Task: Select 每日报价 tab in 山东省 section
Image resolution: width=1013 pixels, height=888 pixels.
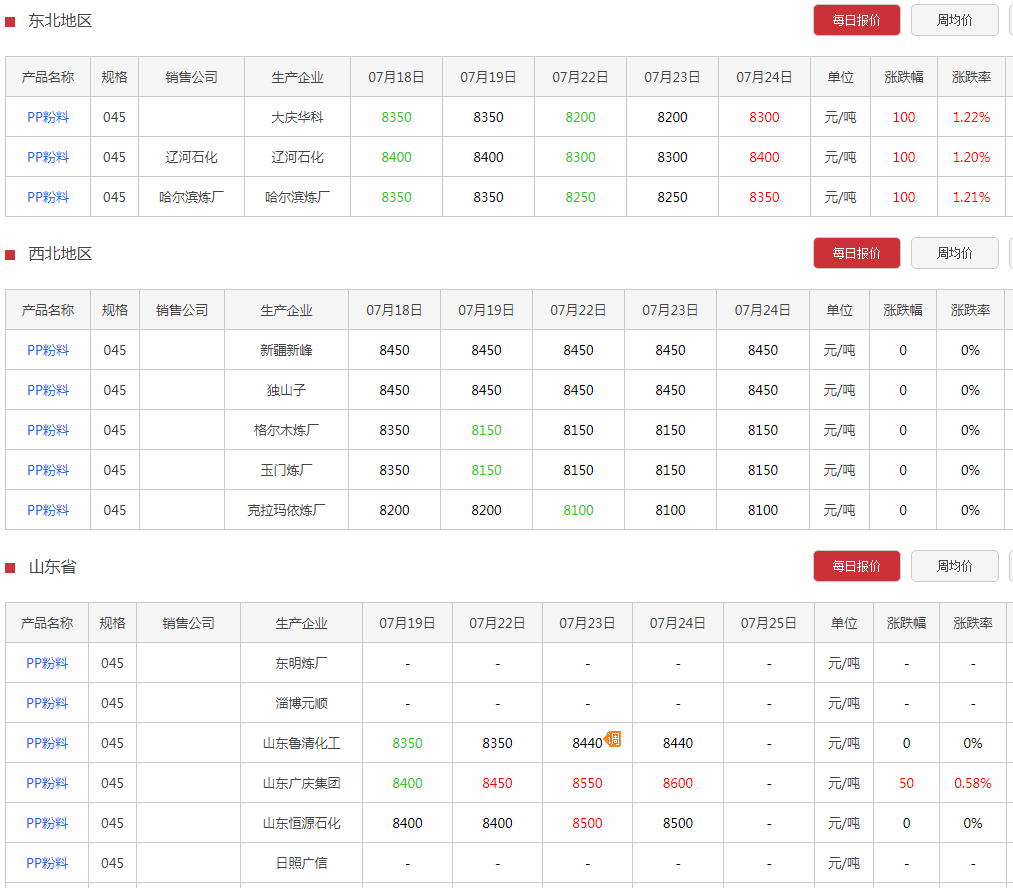Action: point(857,566)
